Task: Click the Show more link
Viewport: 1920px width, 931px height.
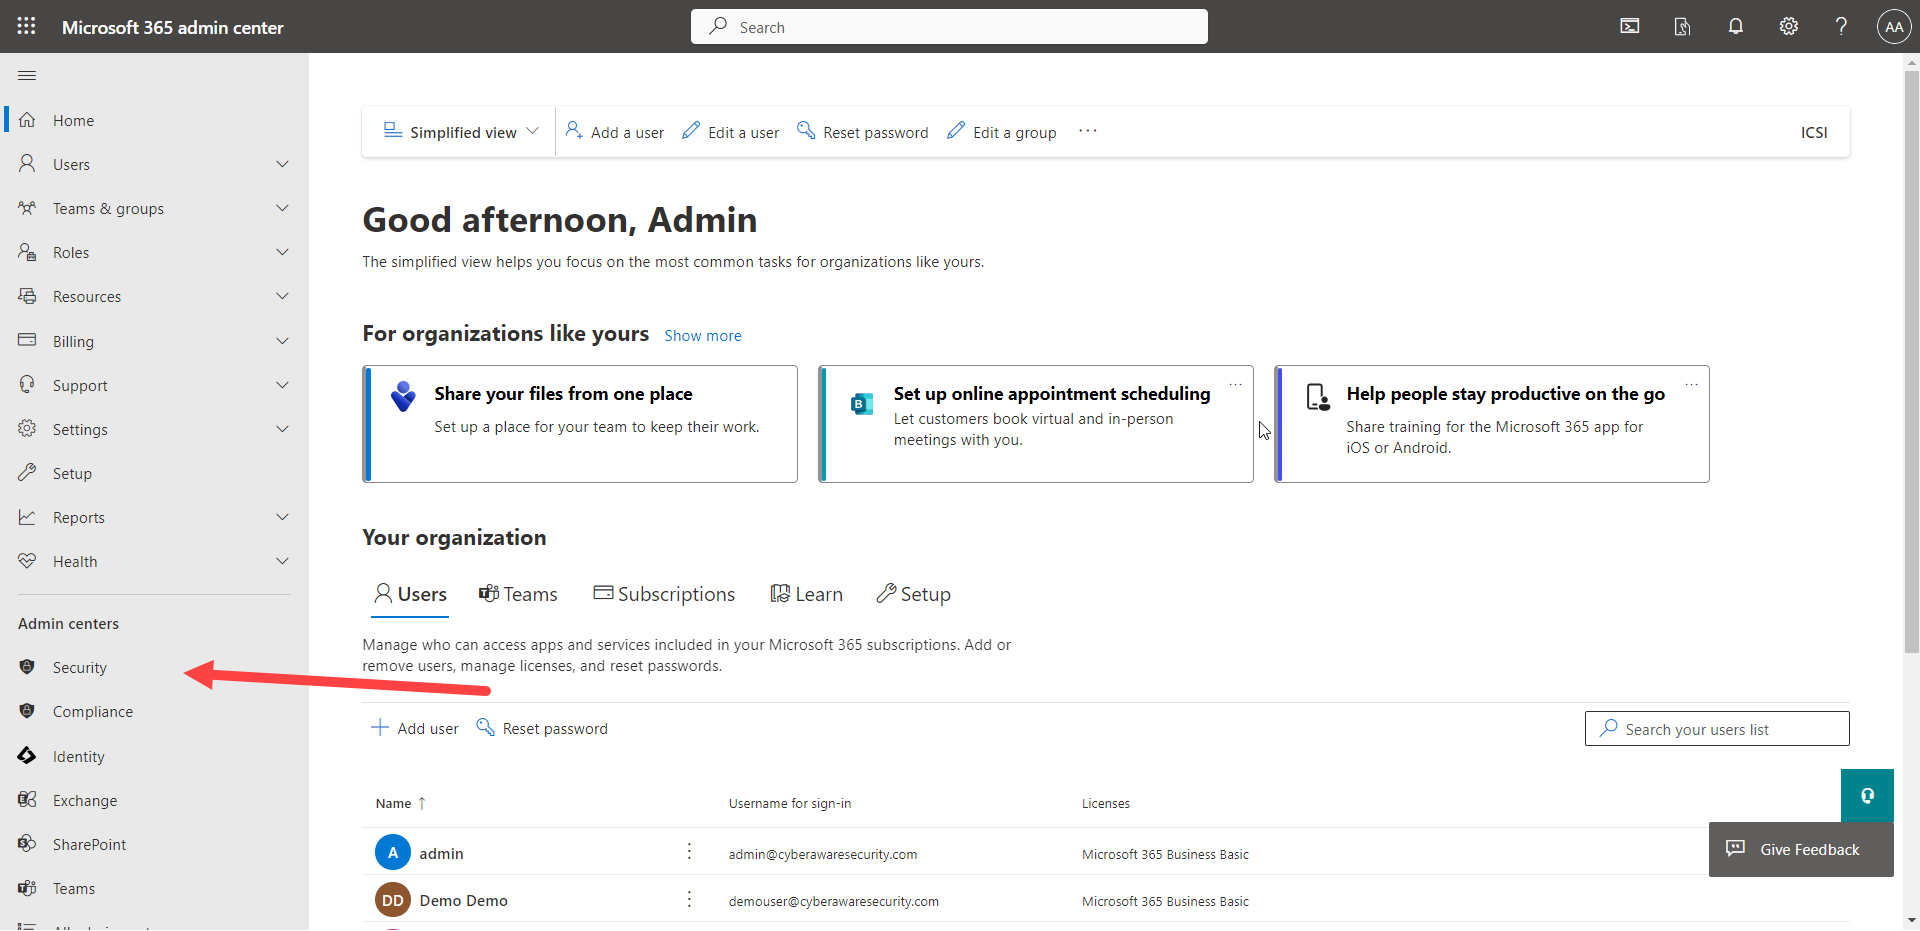Action: coord(702,336)
